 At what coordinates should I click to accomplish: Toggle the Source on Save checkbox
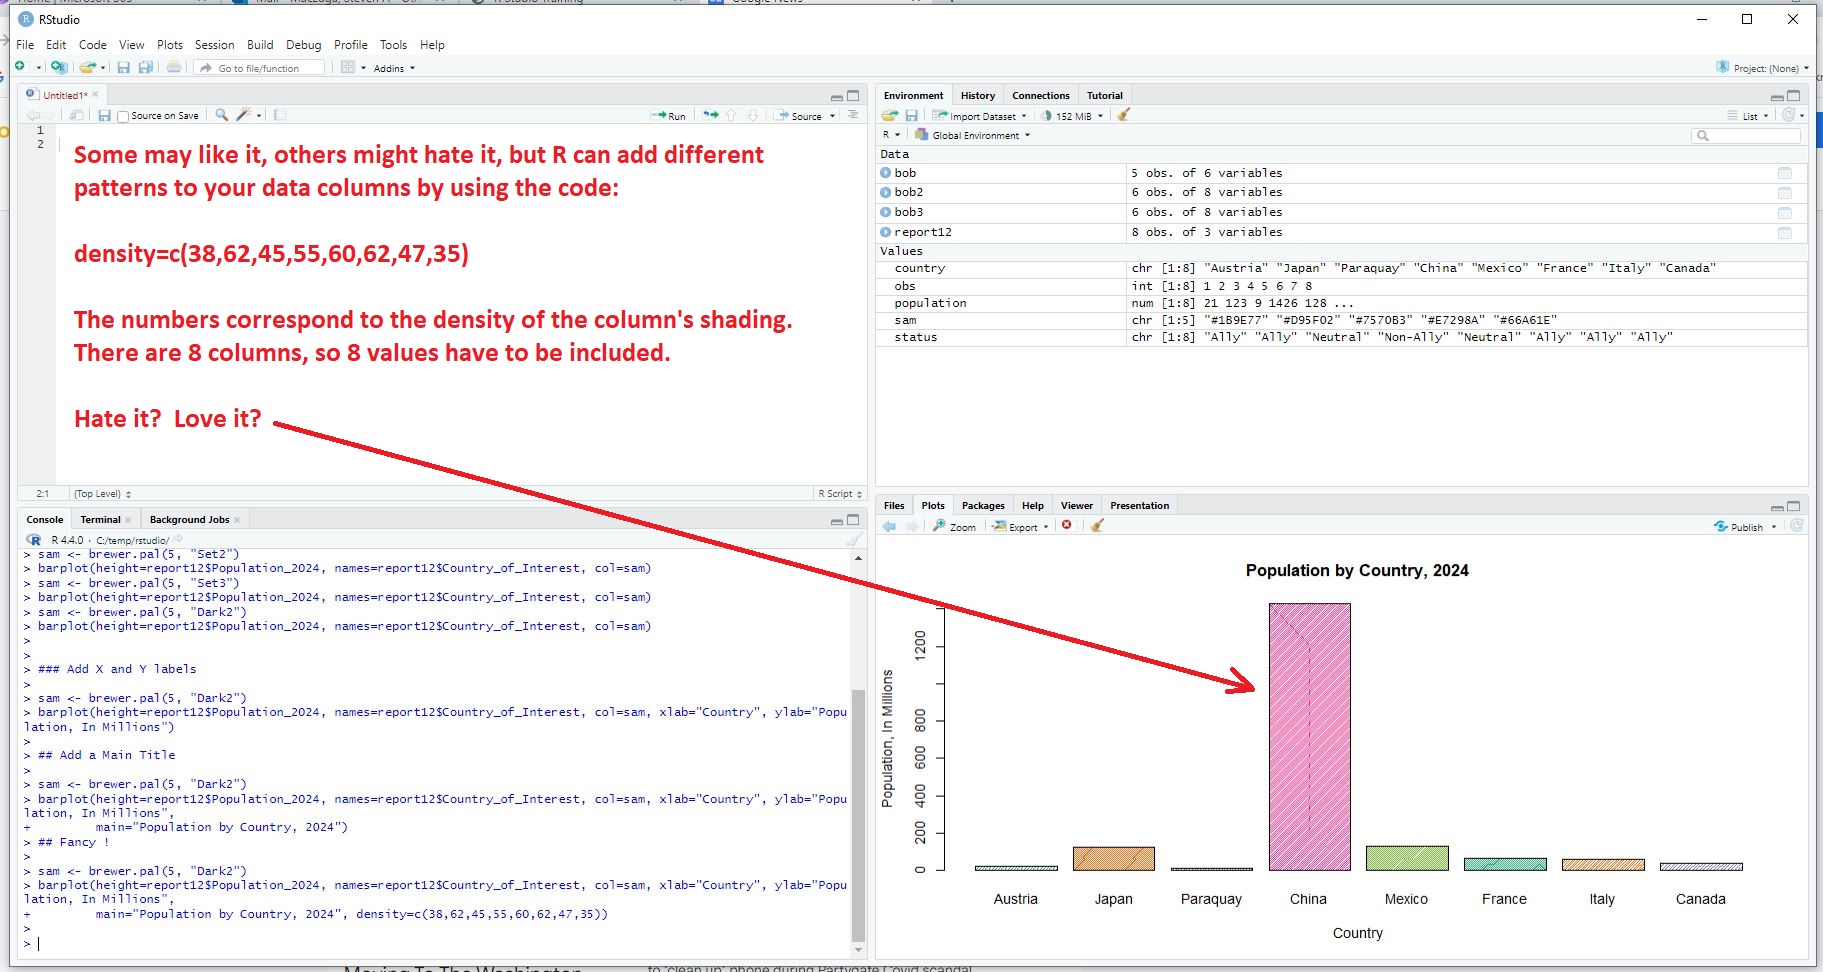tap(123, 117)
